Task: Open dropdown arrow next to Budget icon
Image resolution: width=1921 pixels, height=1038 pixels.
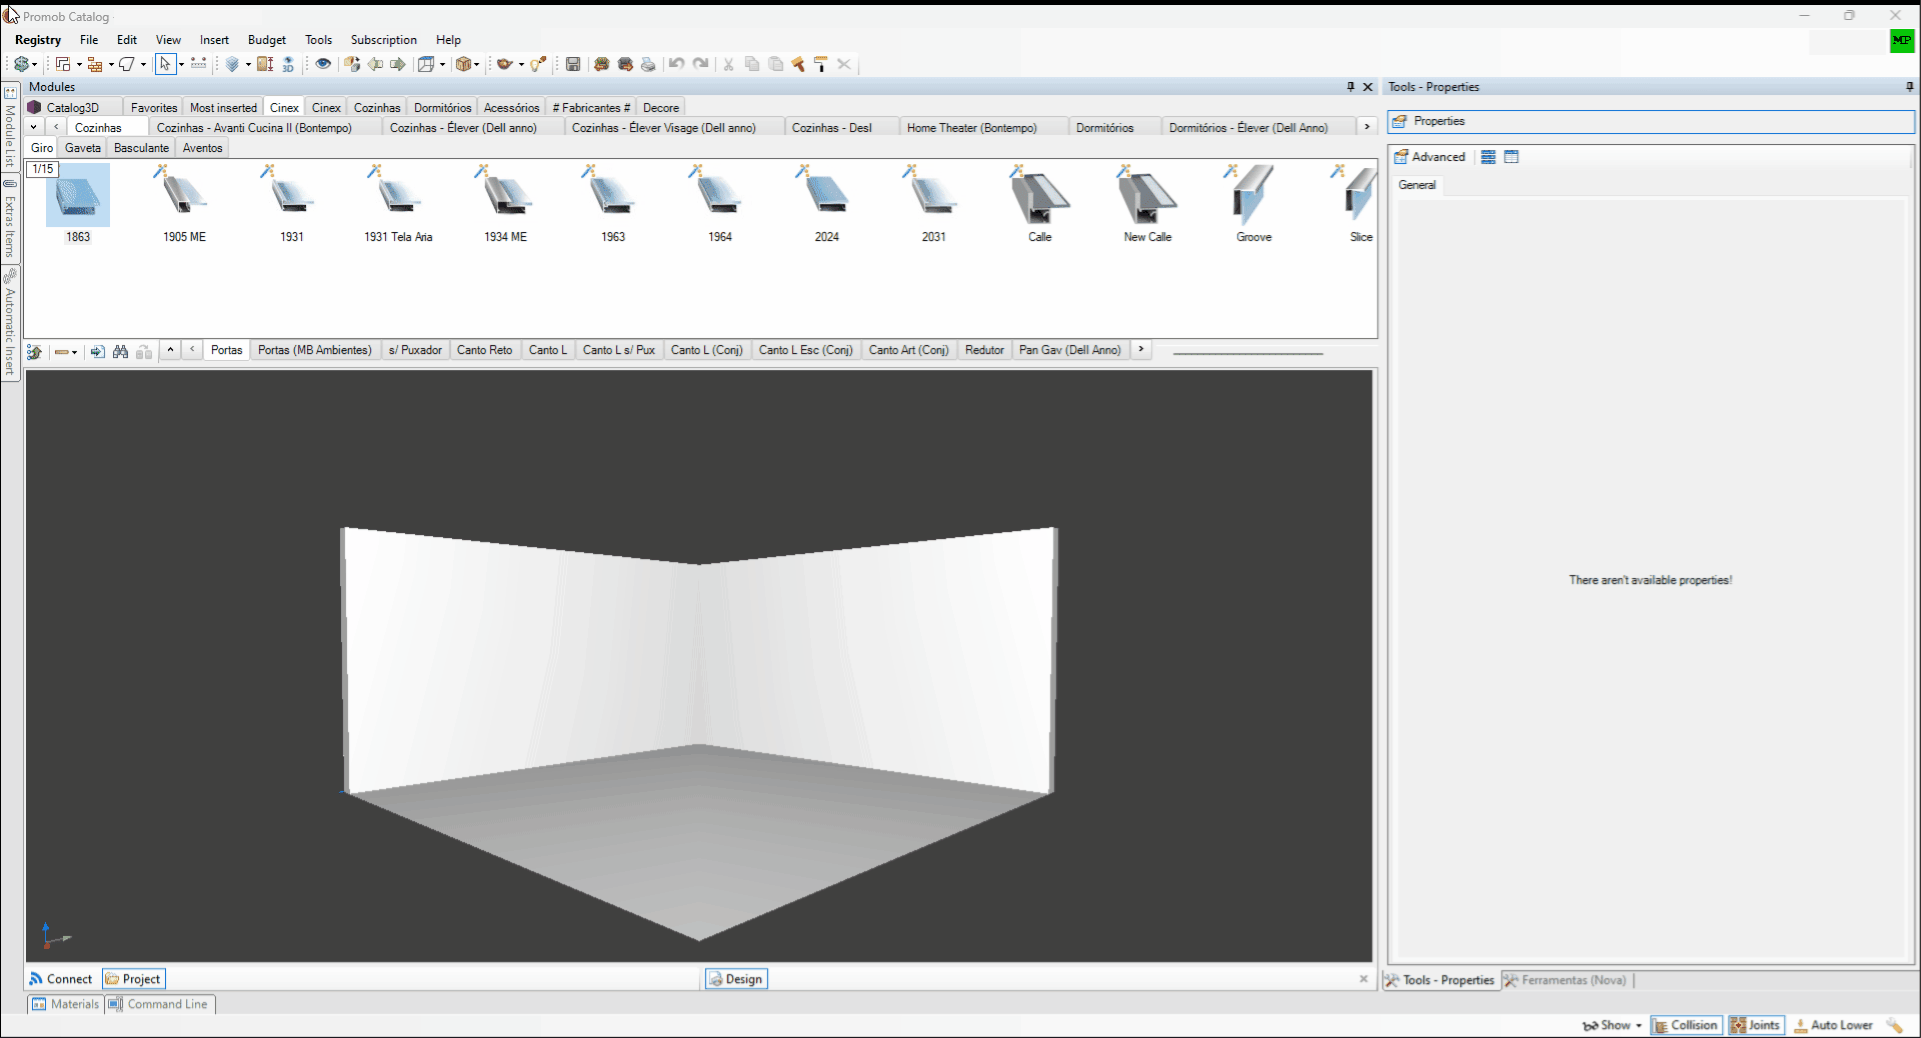Action: 35,65
